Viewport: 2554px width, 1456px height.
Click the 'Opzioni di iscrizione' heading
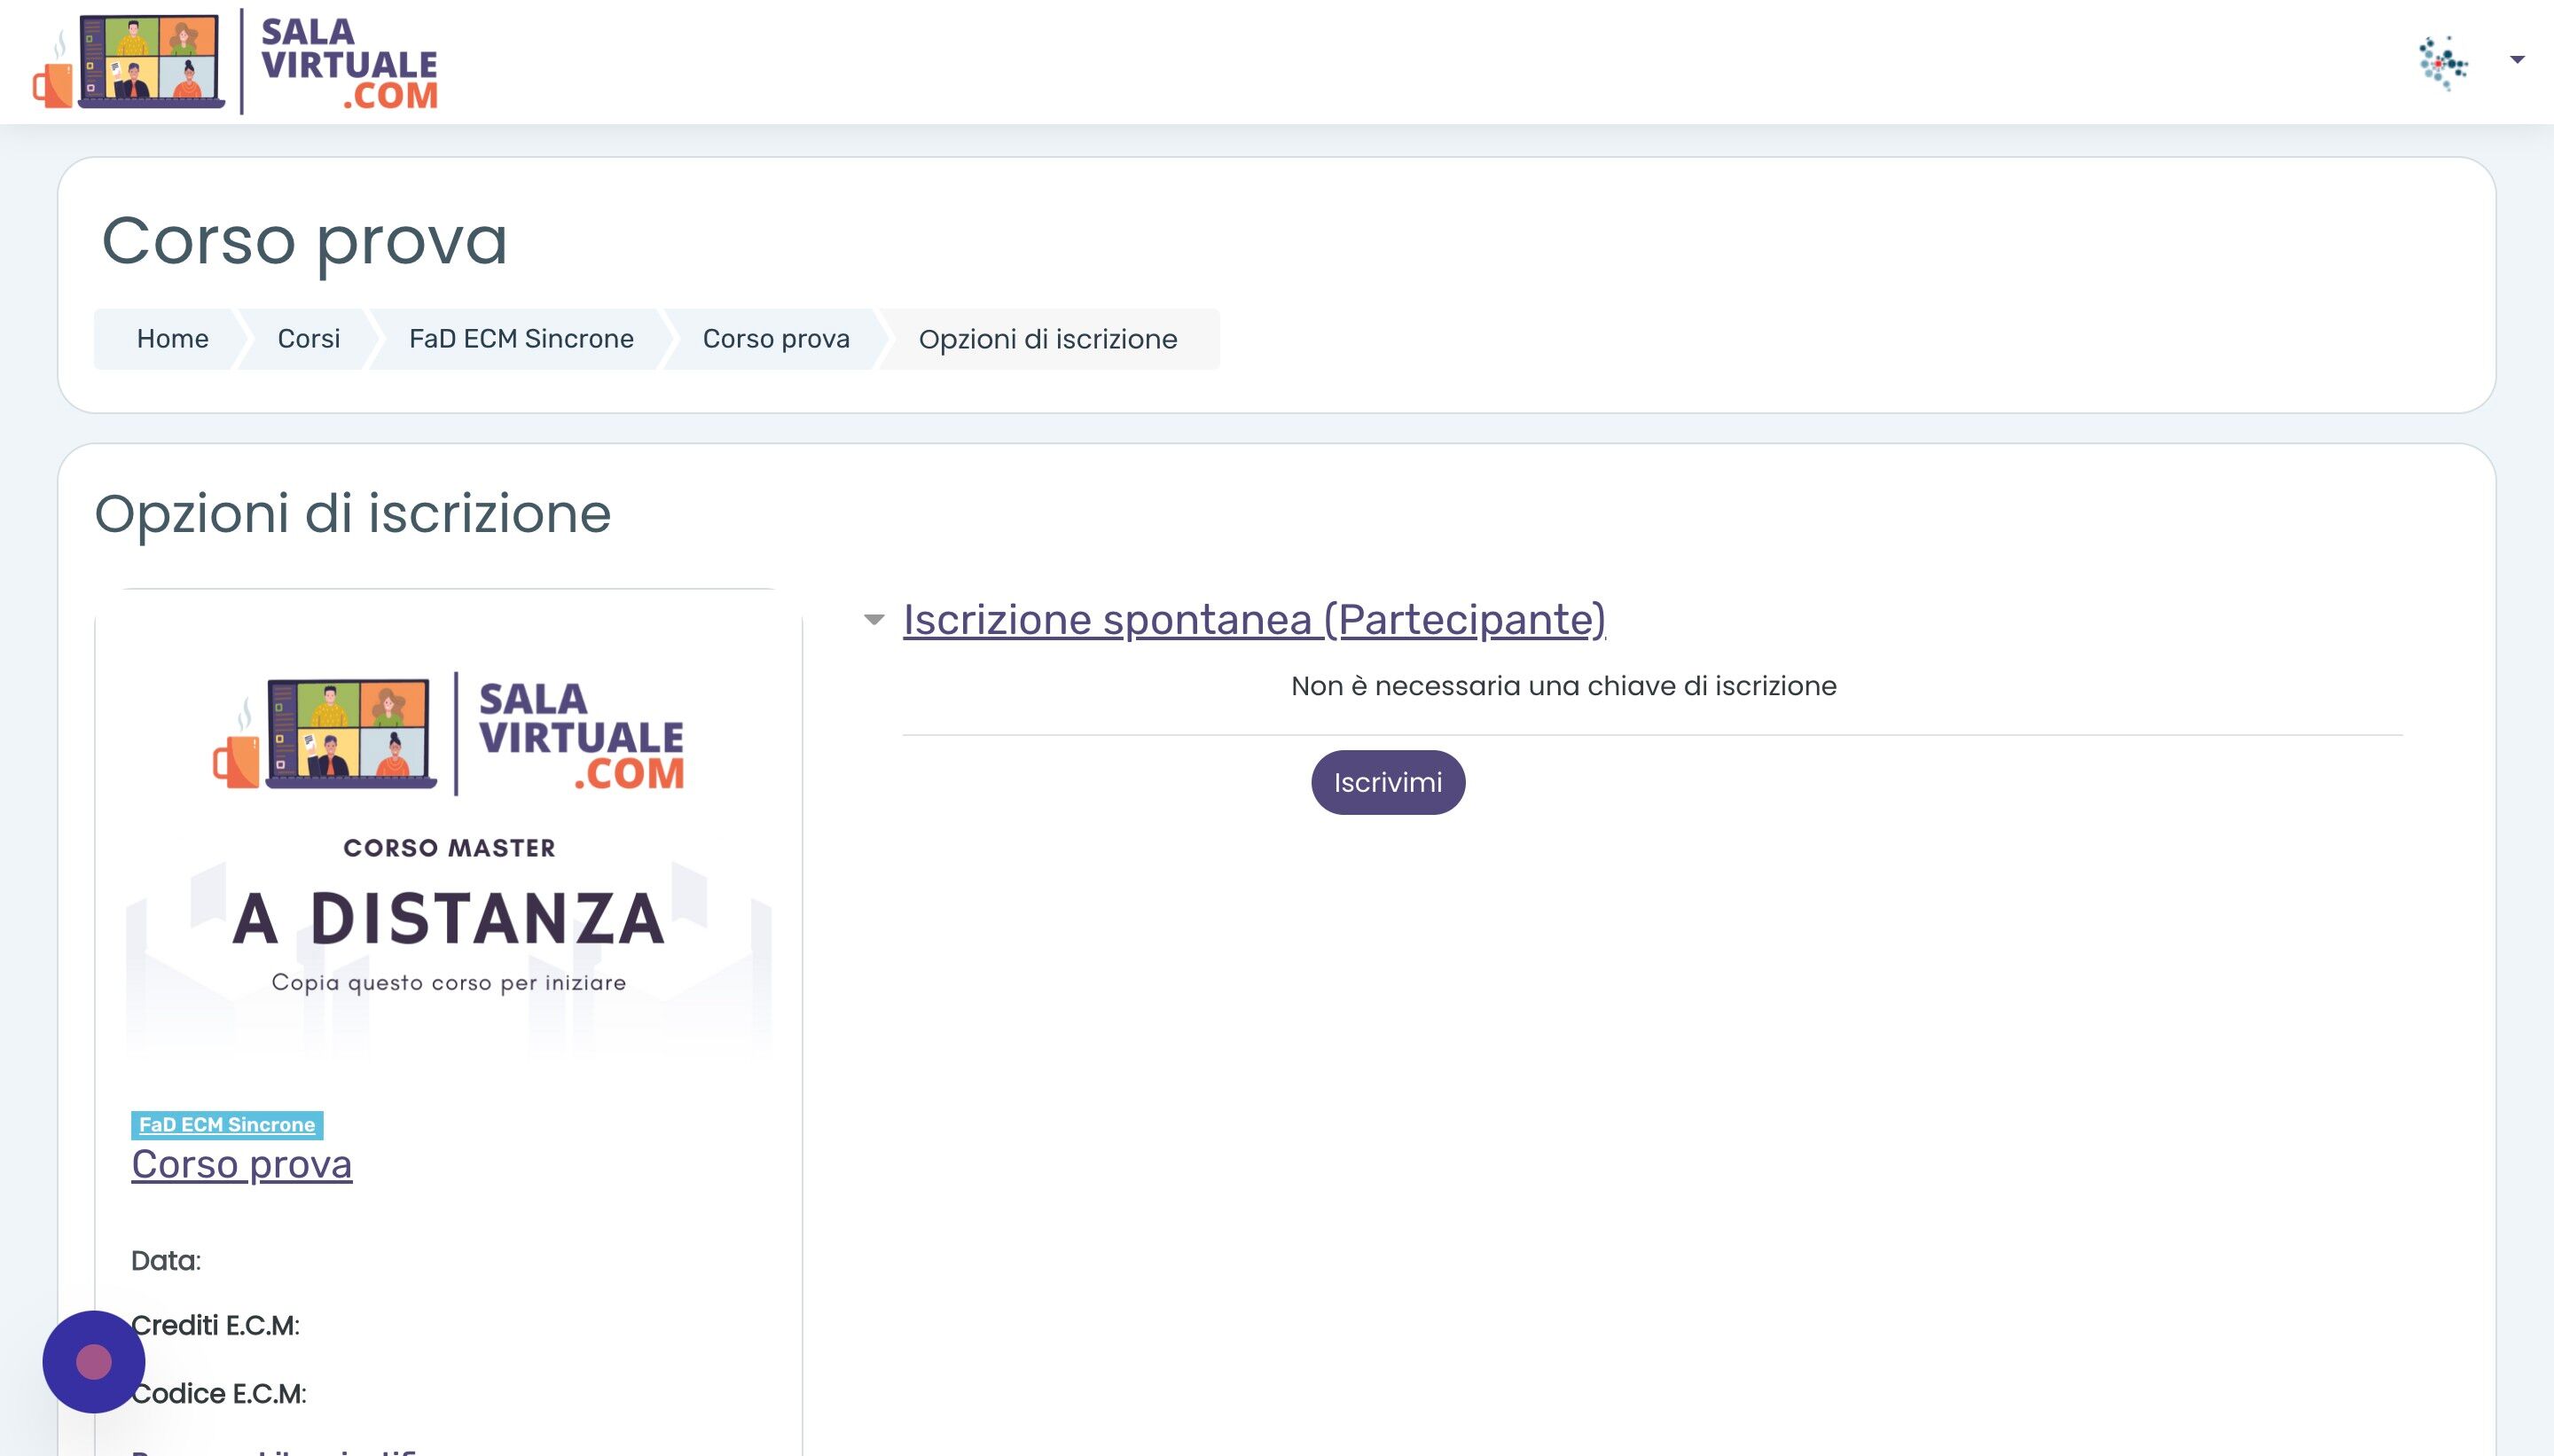point(352,514)
